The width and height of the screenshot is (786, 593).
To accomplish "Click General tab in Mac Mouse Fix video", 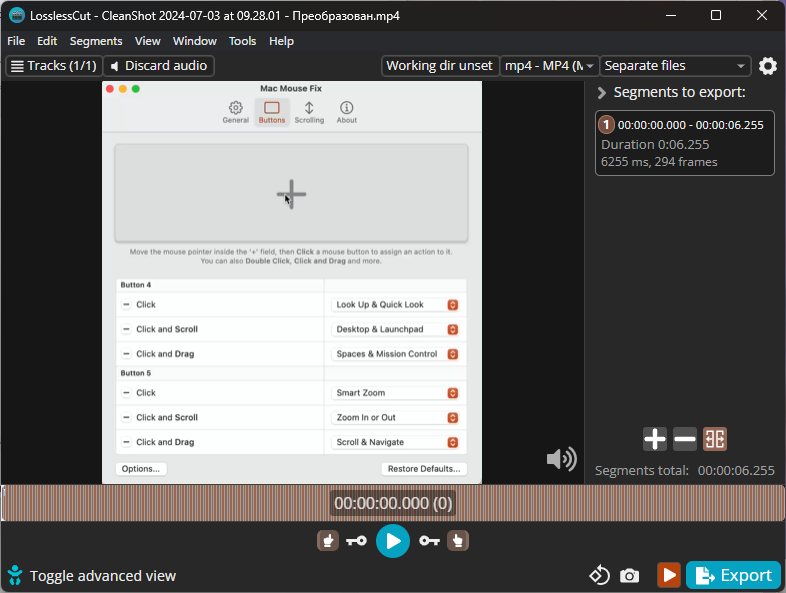I will (x=236, y=112).
